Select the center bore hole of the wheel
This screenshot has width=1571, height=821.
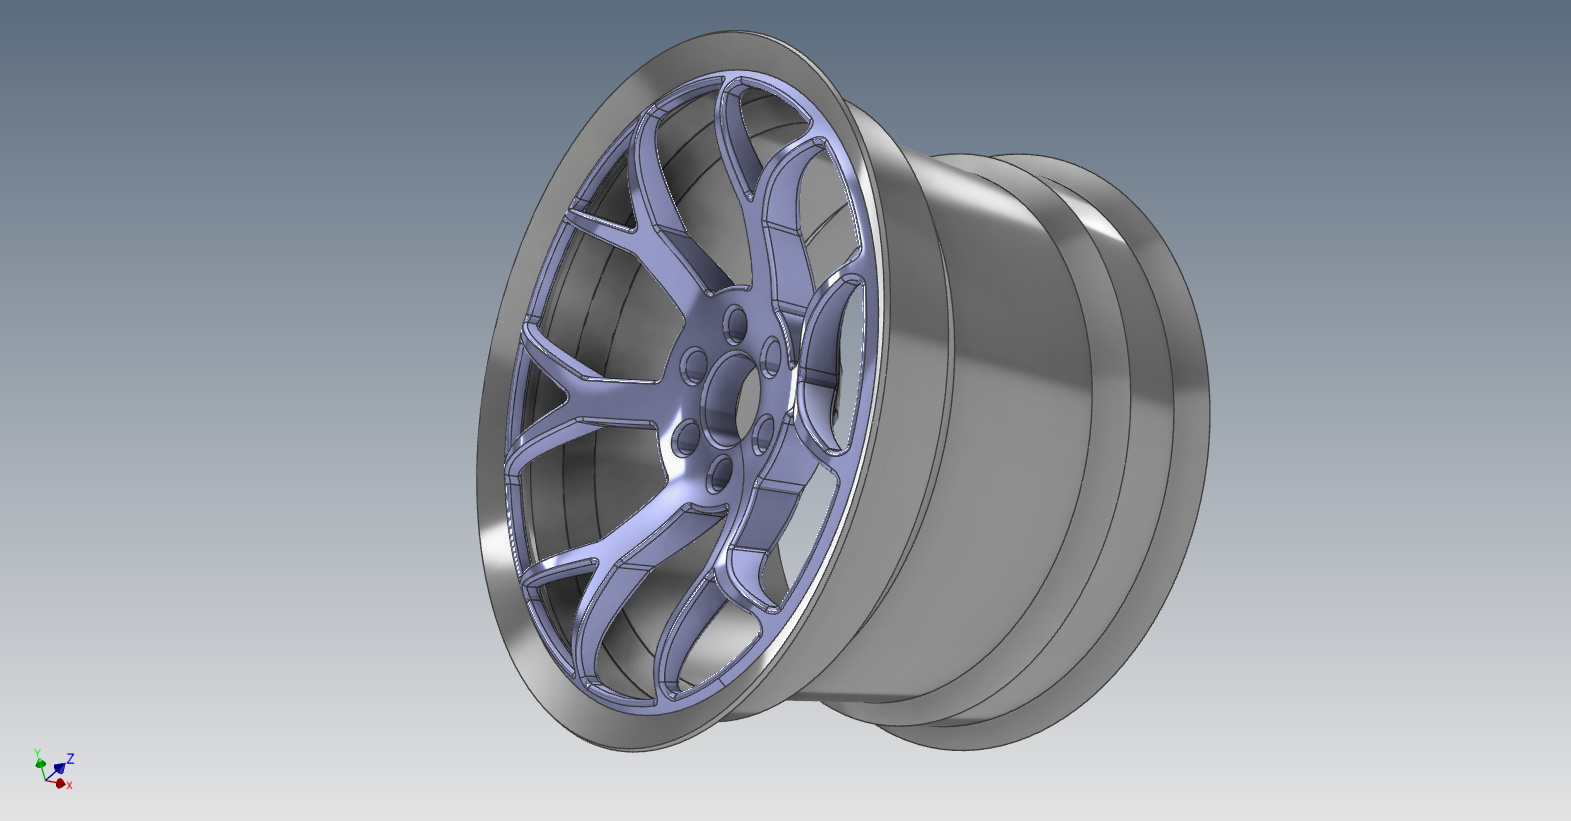point(729,400)
